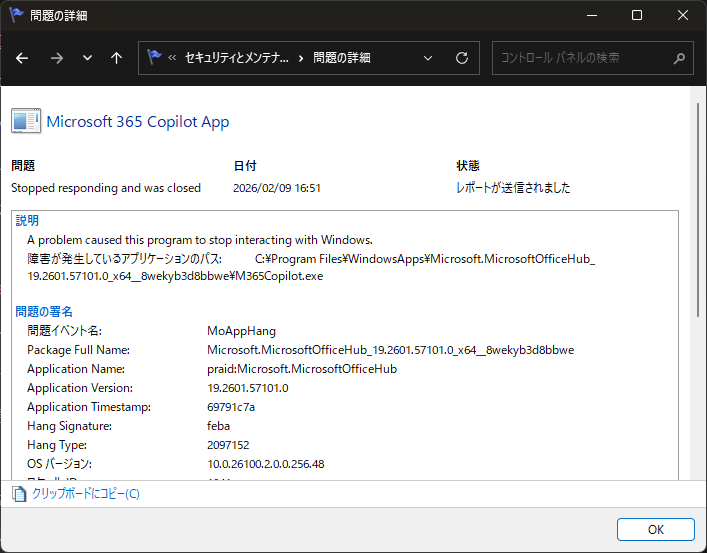Click the OS バージョン: label

point(60,464)
